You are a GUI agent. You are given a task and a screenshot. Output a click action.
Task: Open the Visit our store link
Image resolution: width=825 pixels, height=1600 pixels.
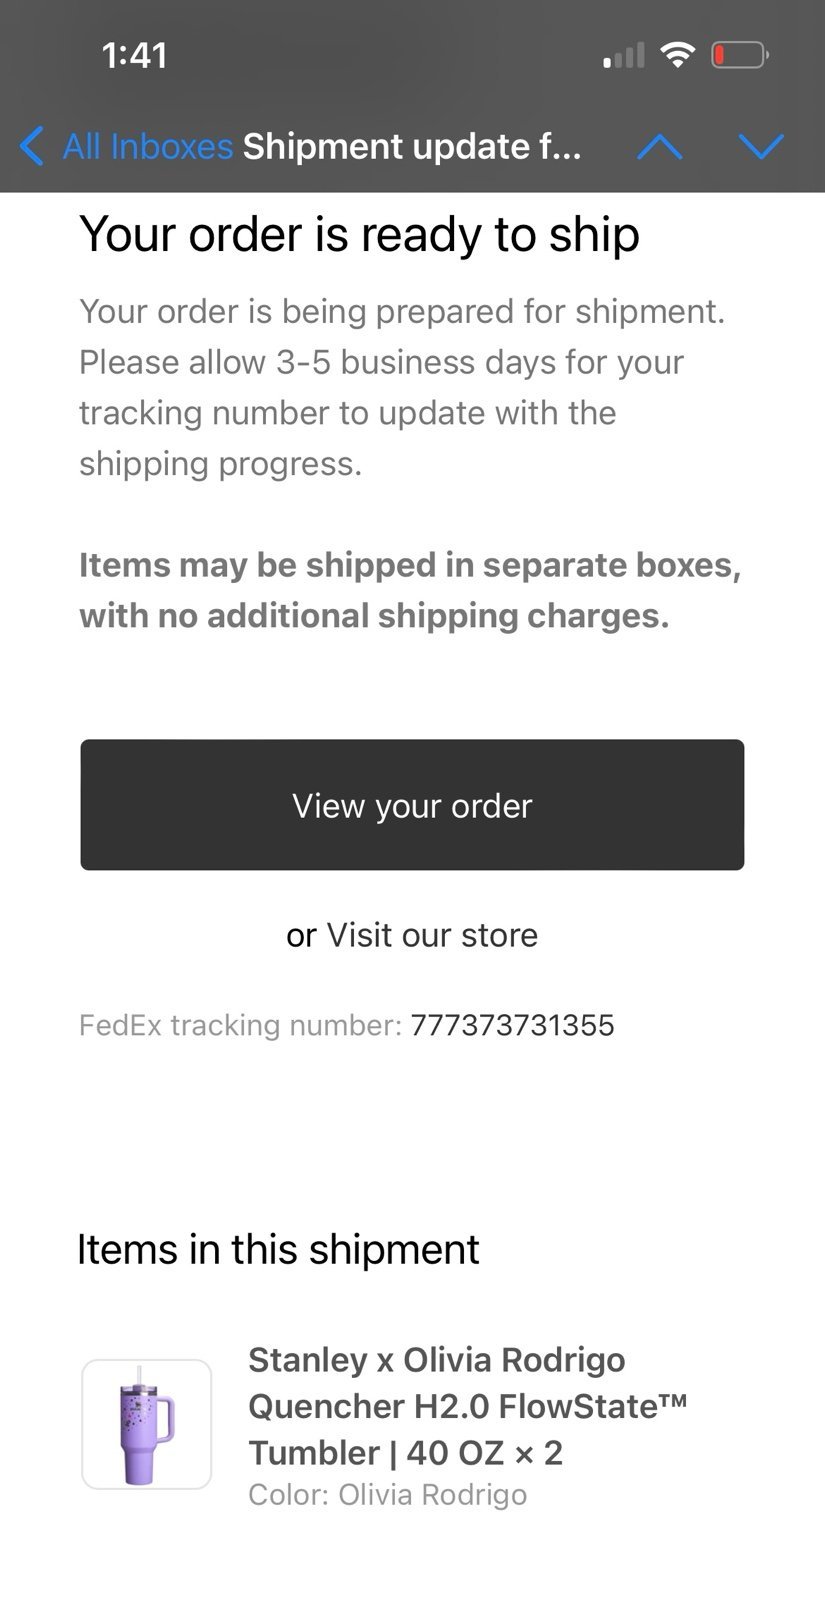(x=432, y=935)
